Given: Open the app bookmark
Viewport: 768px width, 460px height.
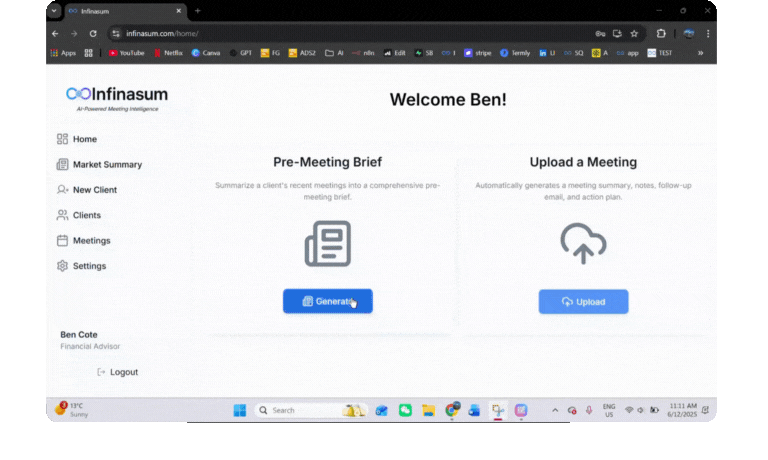Looking at the screenshot, I should click(628, 53).
